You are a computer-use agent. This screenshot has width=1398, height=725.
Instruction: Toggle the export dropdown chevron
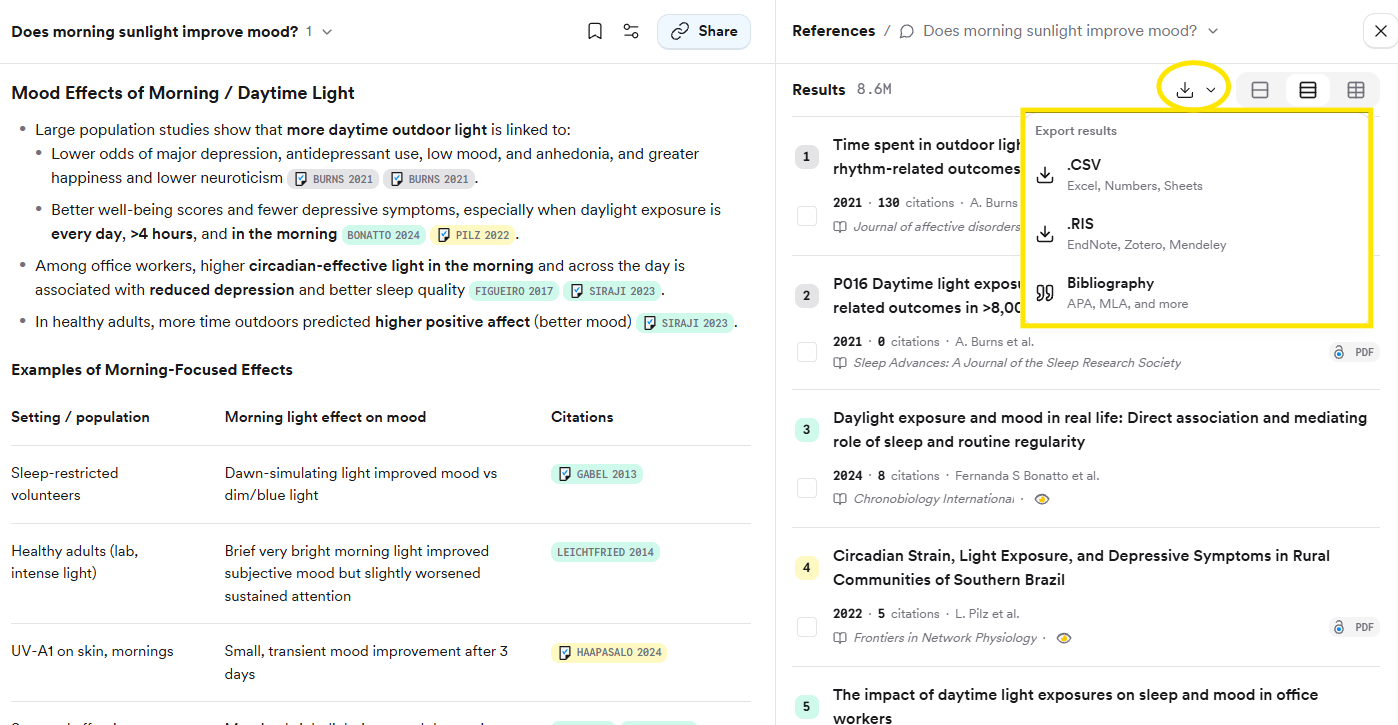[1211, 90]
